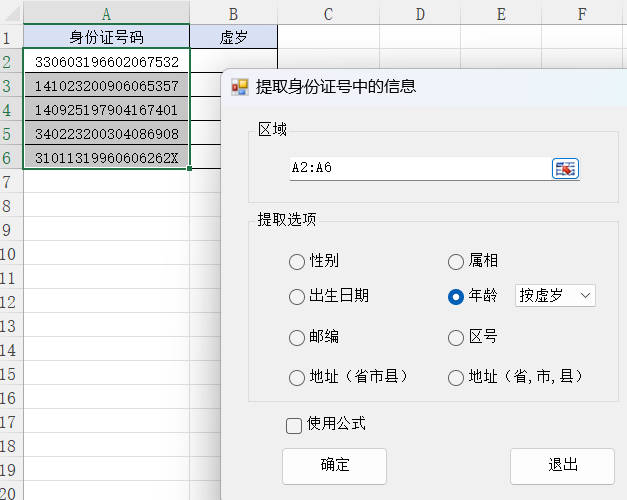Screen dimensions: 627x500
Task: Select the 属相 radio option
Action: (x=456, y=262)
